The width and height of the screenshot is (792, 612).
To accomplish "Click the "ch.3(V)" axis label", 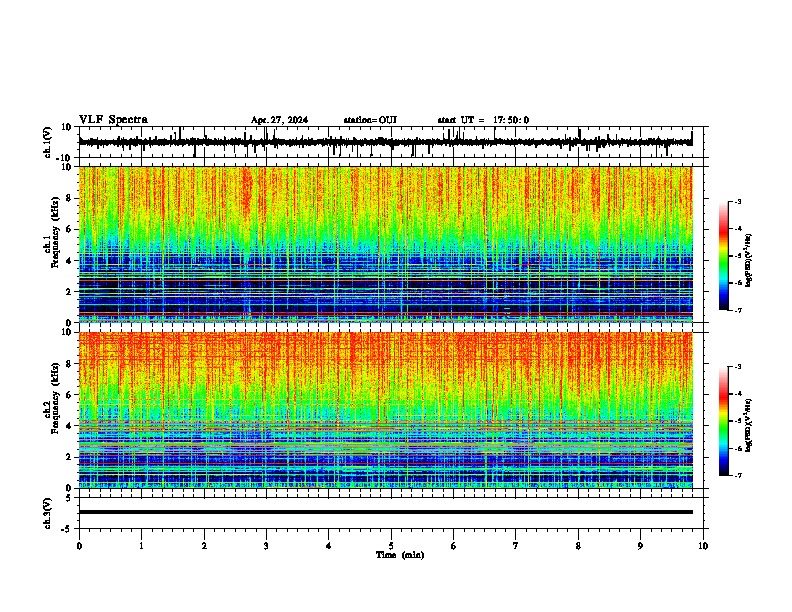I will pos(48,513).
